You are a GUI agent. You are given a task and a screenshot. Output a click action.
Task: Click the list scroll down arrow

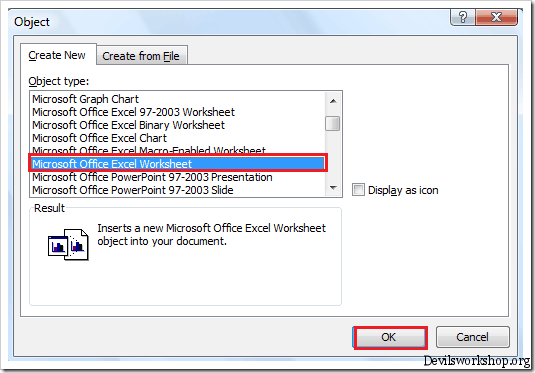(x=333, y=188)
